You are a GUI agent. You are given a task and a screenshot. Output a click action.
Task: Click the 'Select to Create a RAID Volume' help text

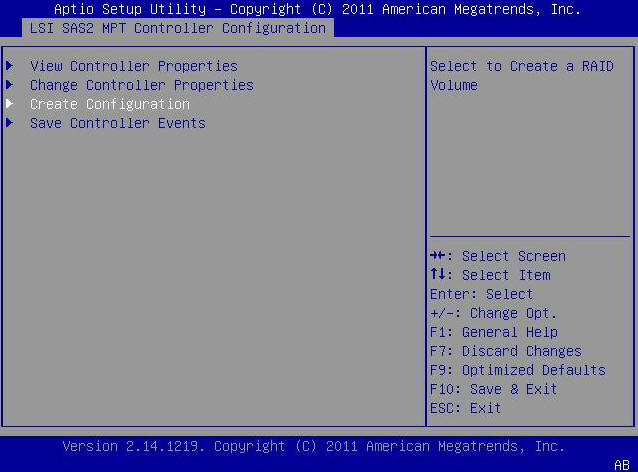(x=522, y=76)
